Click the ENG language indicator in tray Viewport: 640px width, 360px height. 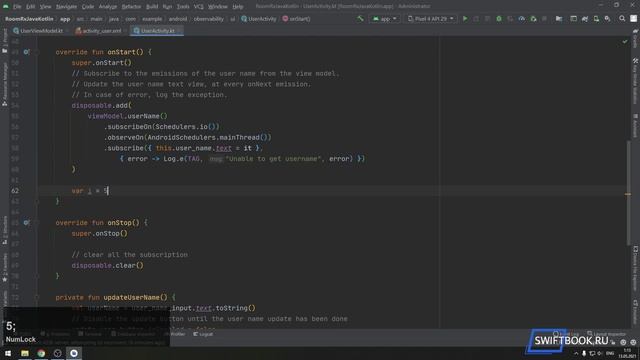click(610, 353)
